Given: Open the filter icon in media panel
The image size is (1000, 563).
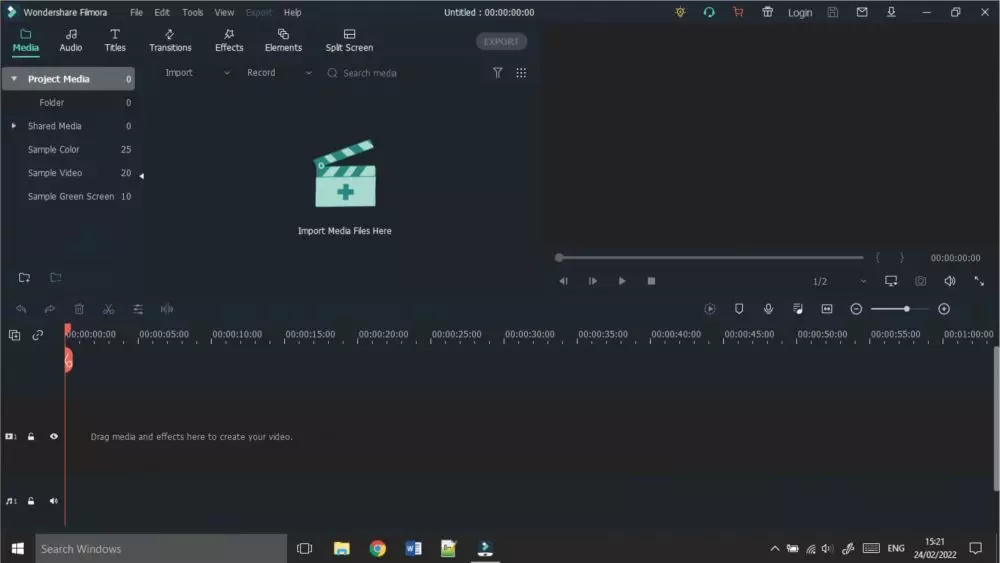Looking at the screenshot, I should [497, 73].
